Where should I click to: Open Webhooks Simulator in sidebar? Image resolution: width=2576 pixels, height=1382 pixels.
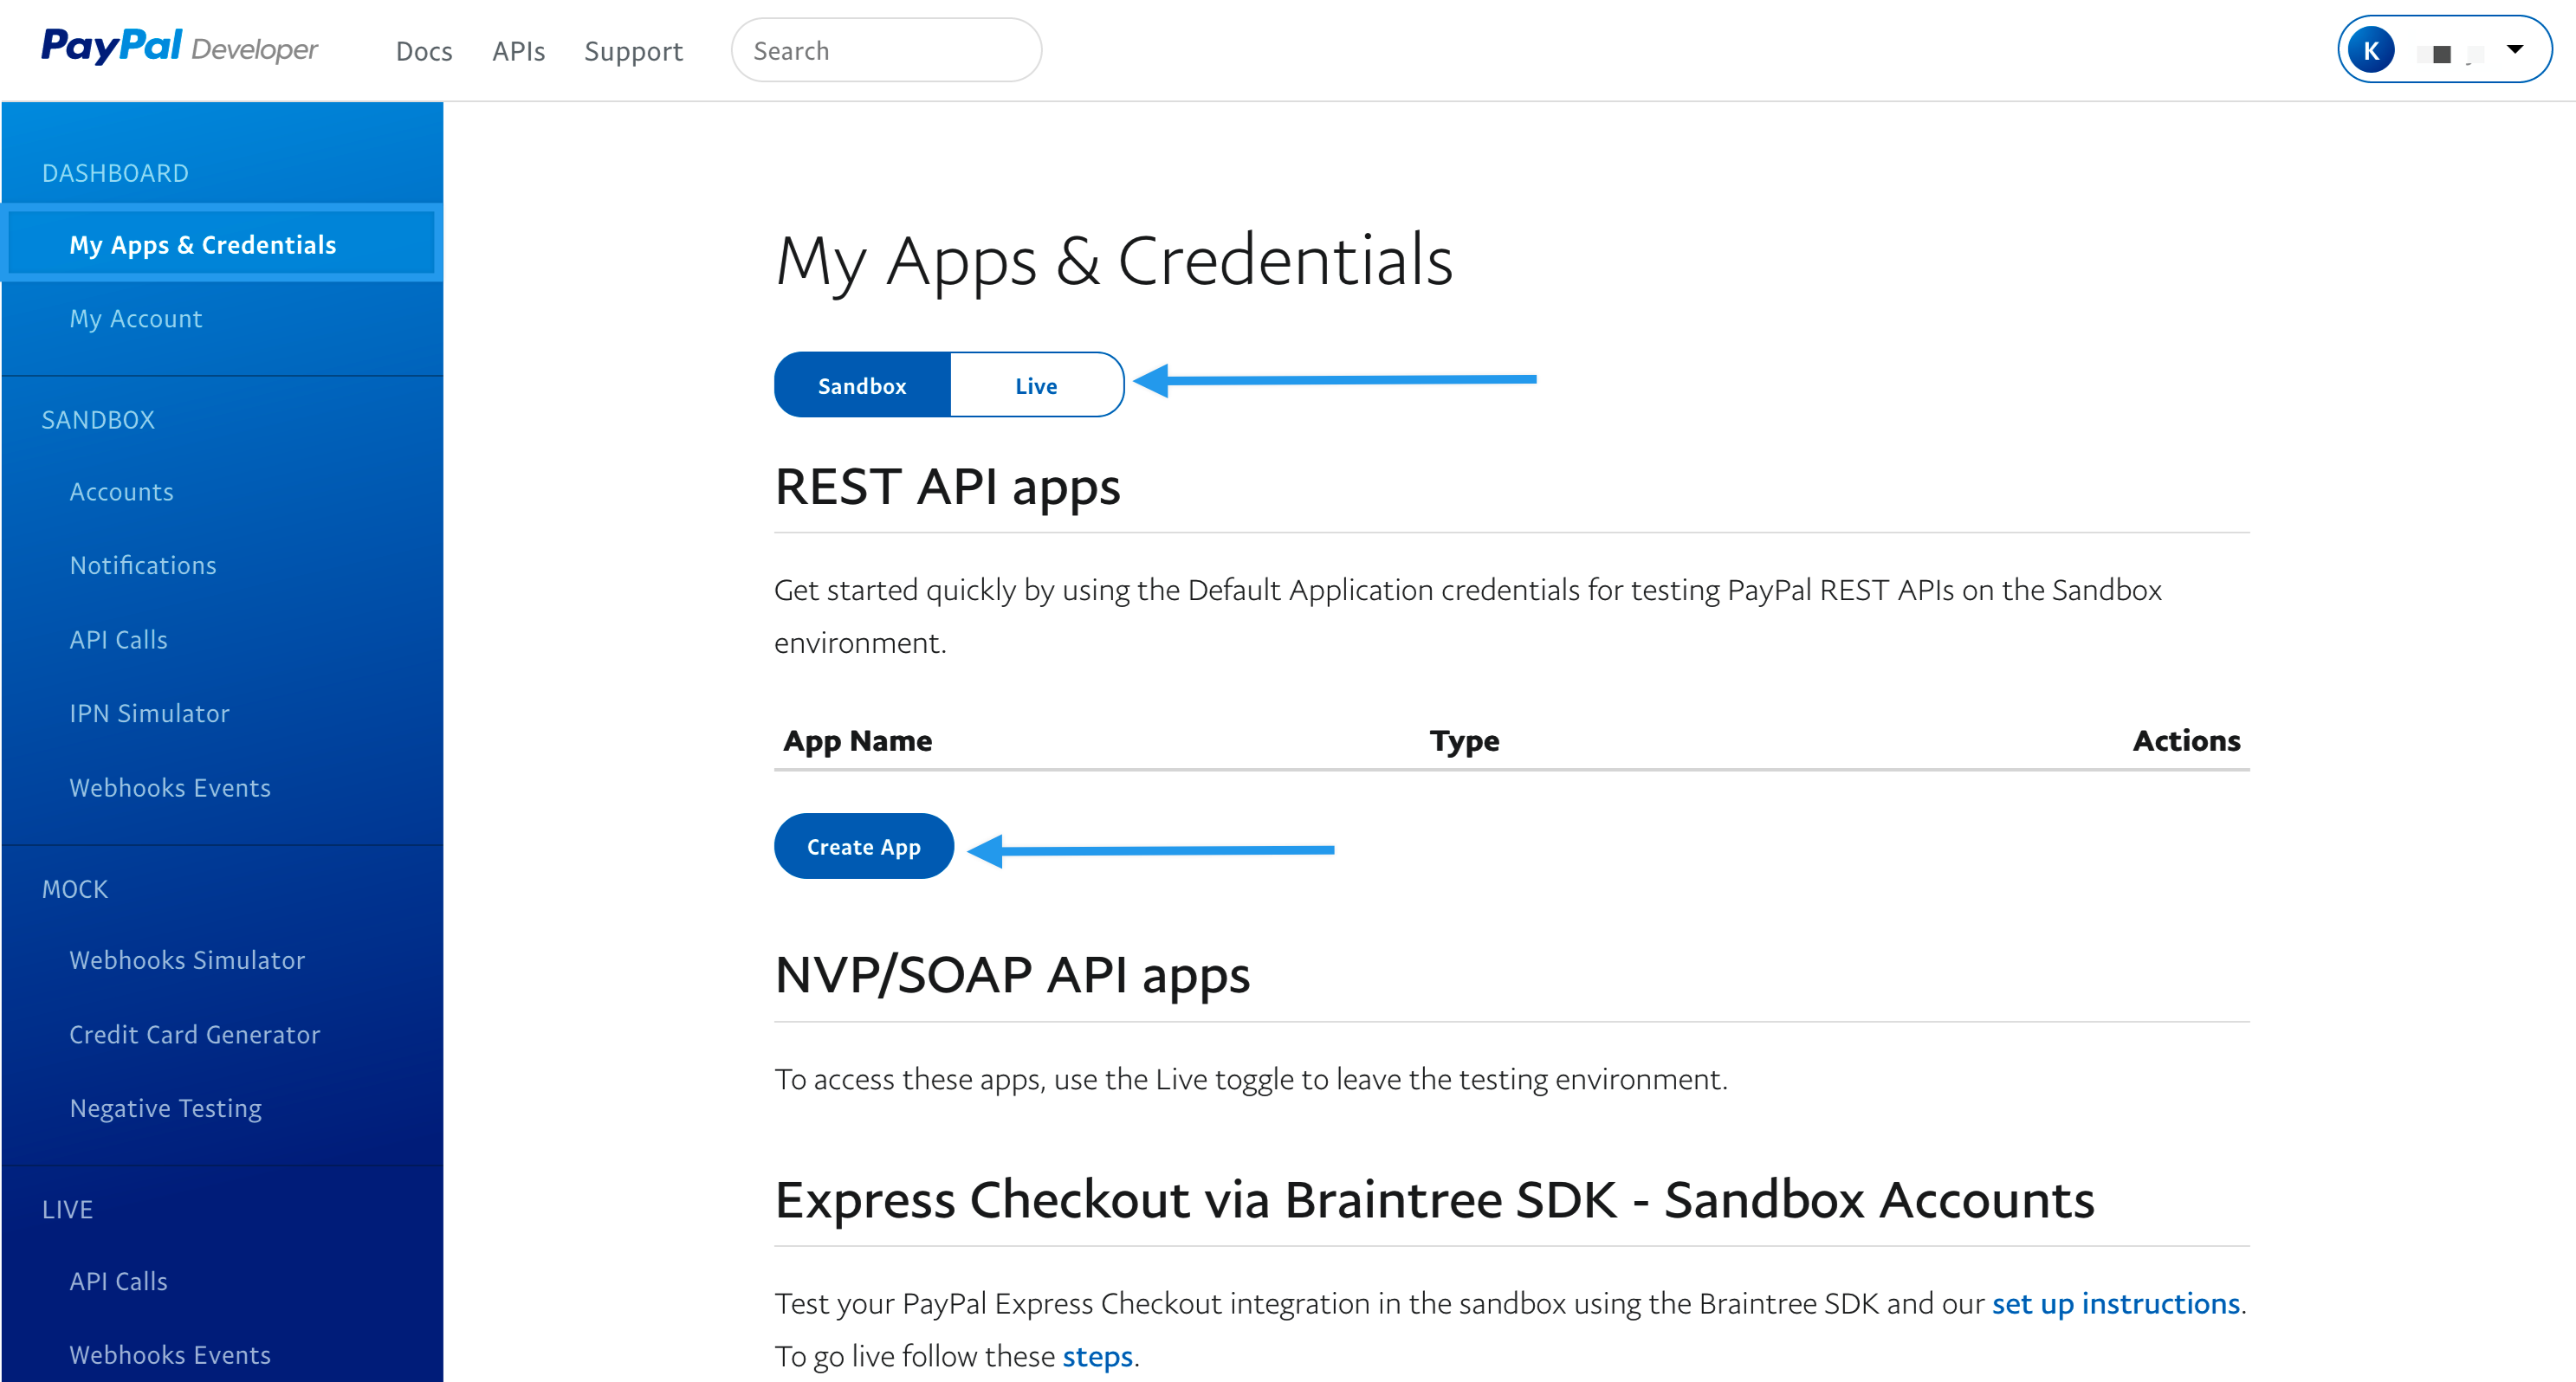187,960
